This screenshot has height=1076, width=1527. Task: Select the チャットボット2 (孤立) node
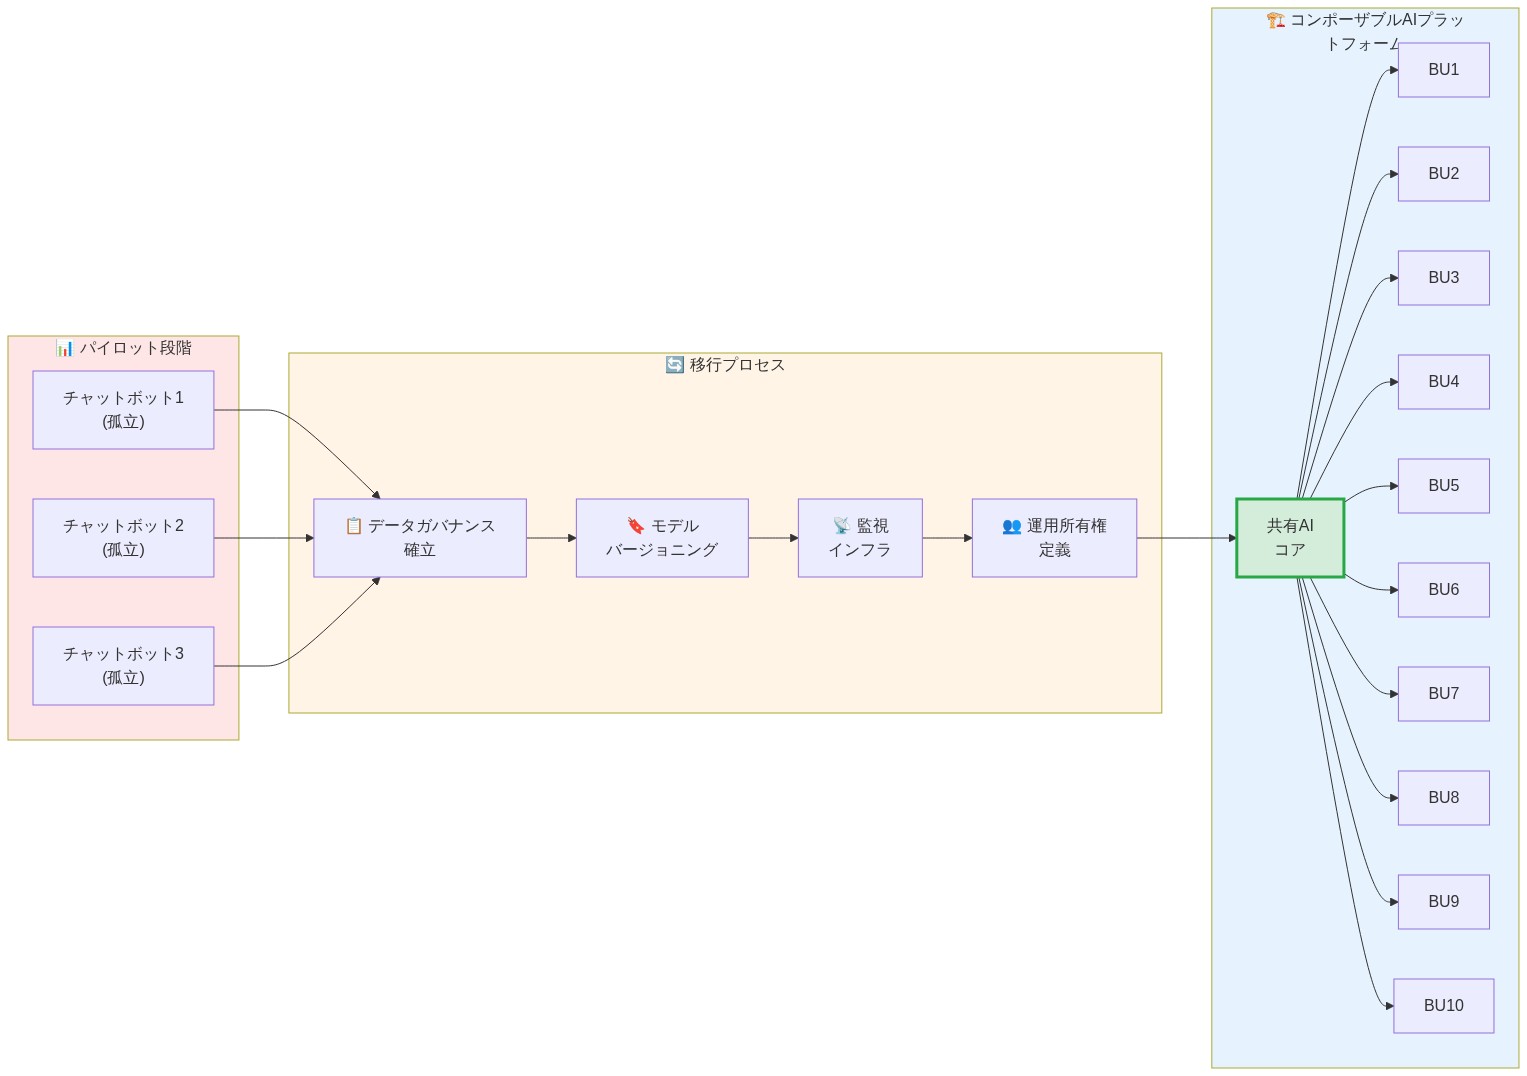(123, 537)
